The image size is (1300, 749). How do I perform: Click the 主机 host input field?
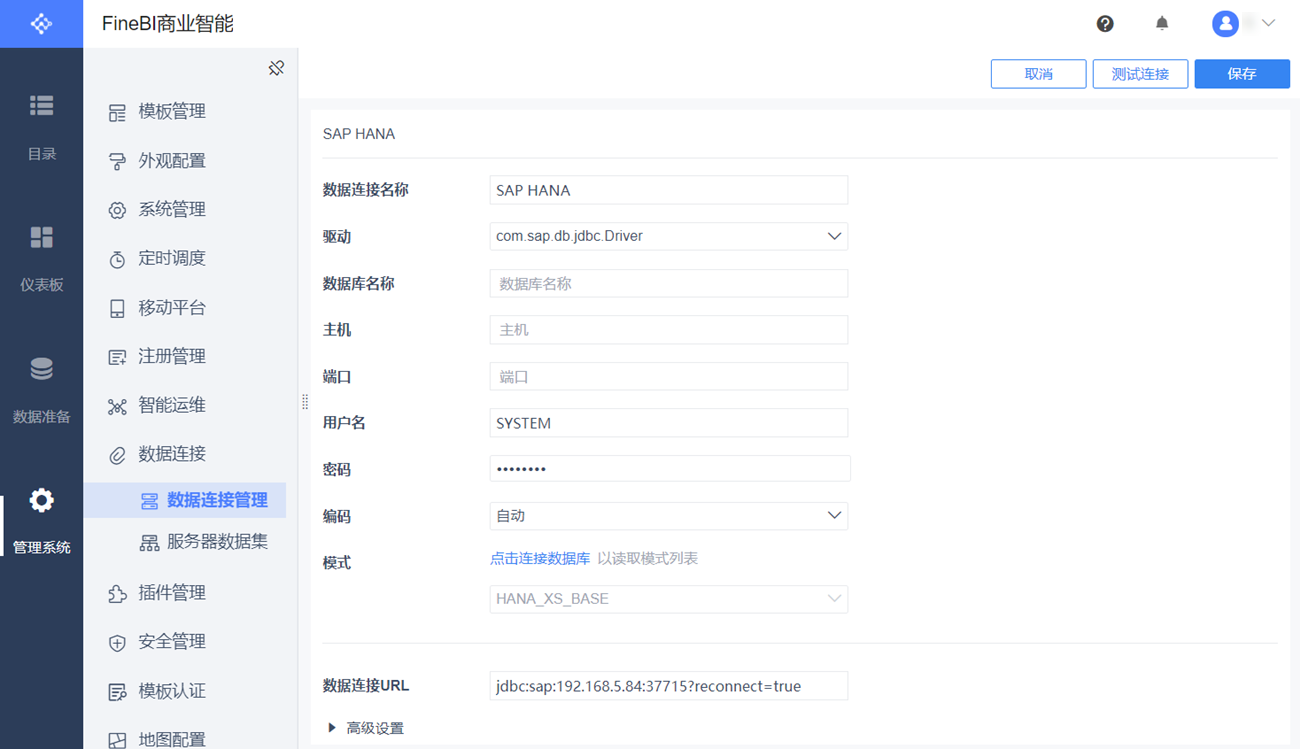[669, 330]
